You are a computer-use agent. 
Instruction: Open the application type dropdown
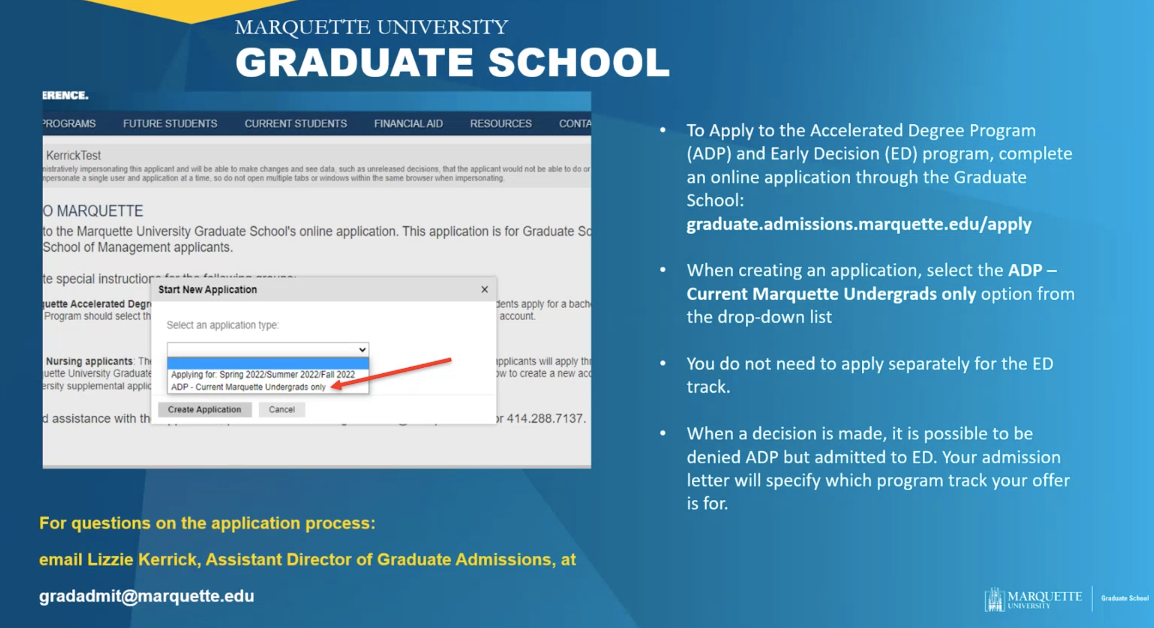pos(268,349)
